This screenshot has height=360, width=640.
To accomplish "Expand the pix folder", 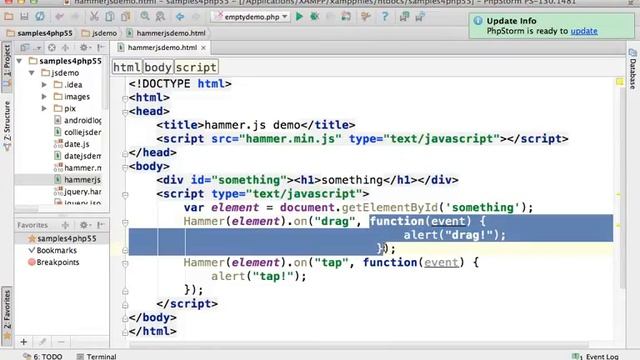I will coord(44,108).
